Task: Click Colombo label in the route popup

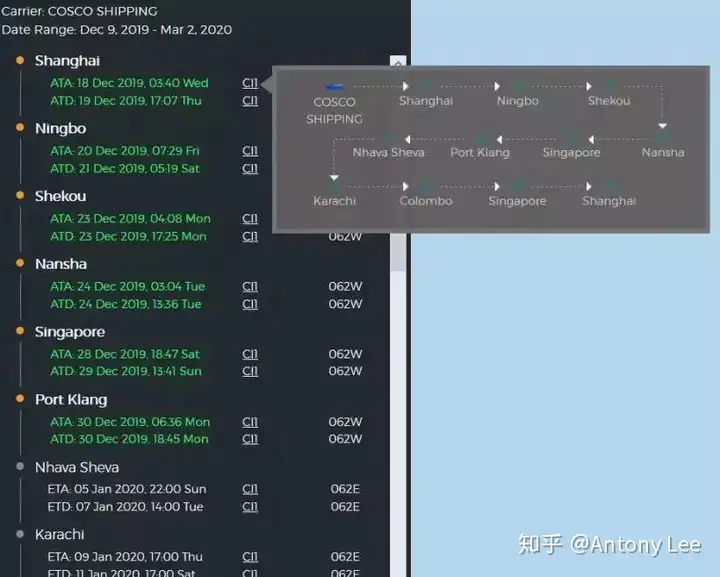Action: 426,201
